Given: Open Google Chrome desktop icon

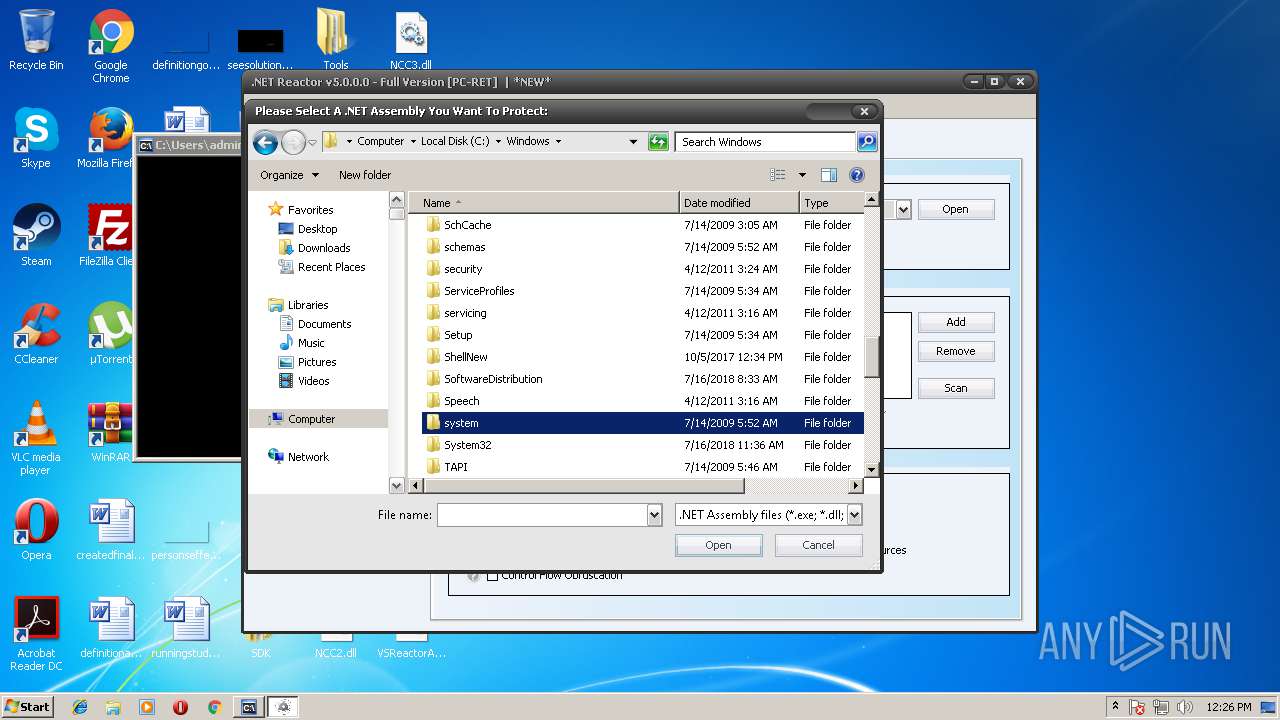Looking at the screenshot, I should click(111, 47).
